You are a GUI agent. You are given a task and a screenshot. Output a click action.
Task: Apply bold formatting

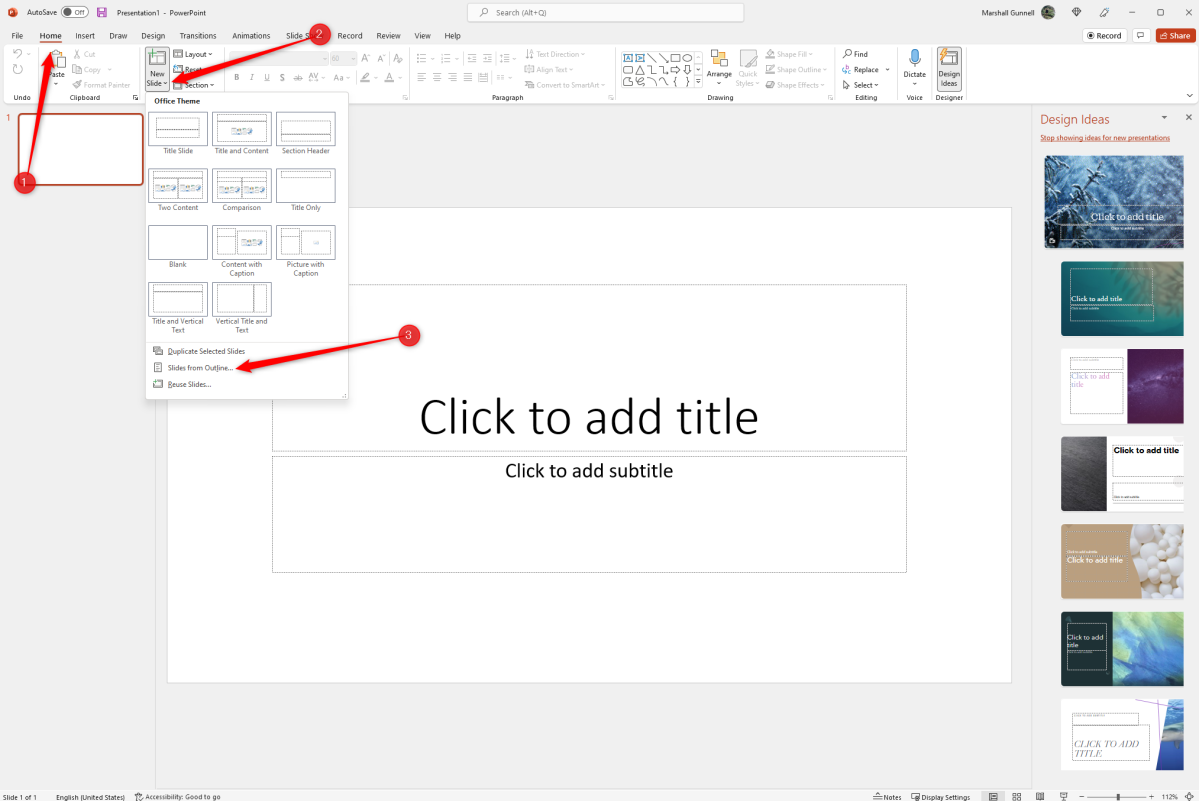tap(236, 76)
